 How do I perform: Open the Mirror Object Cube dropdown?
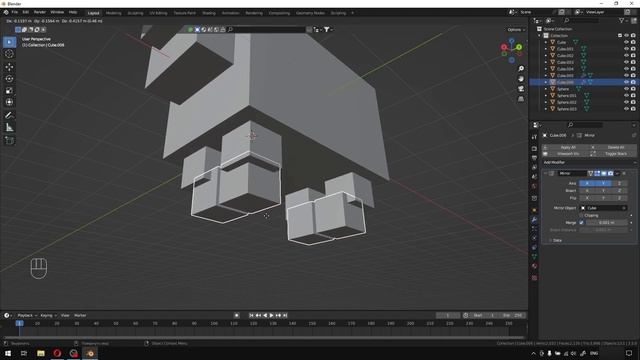click(x=603, y=208)
